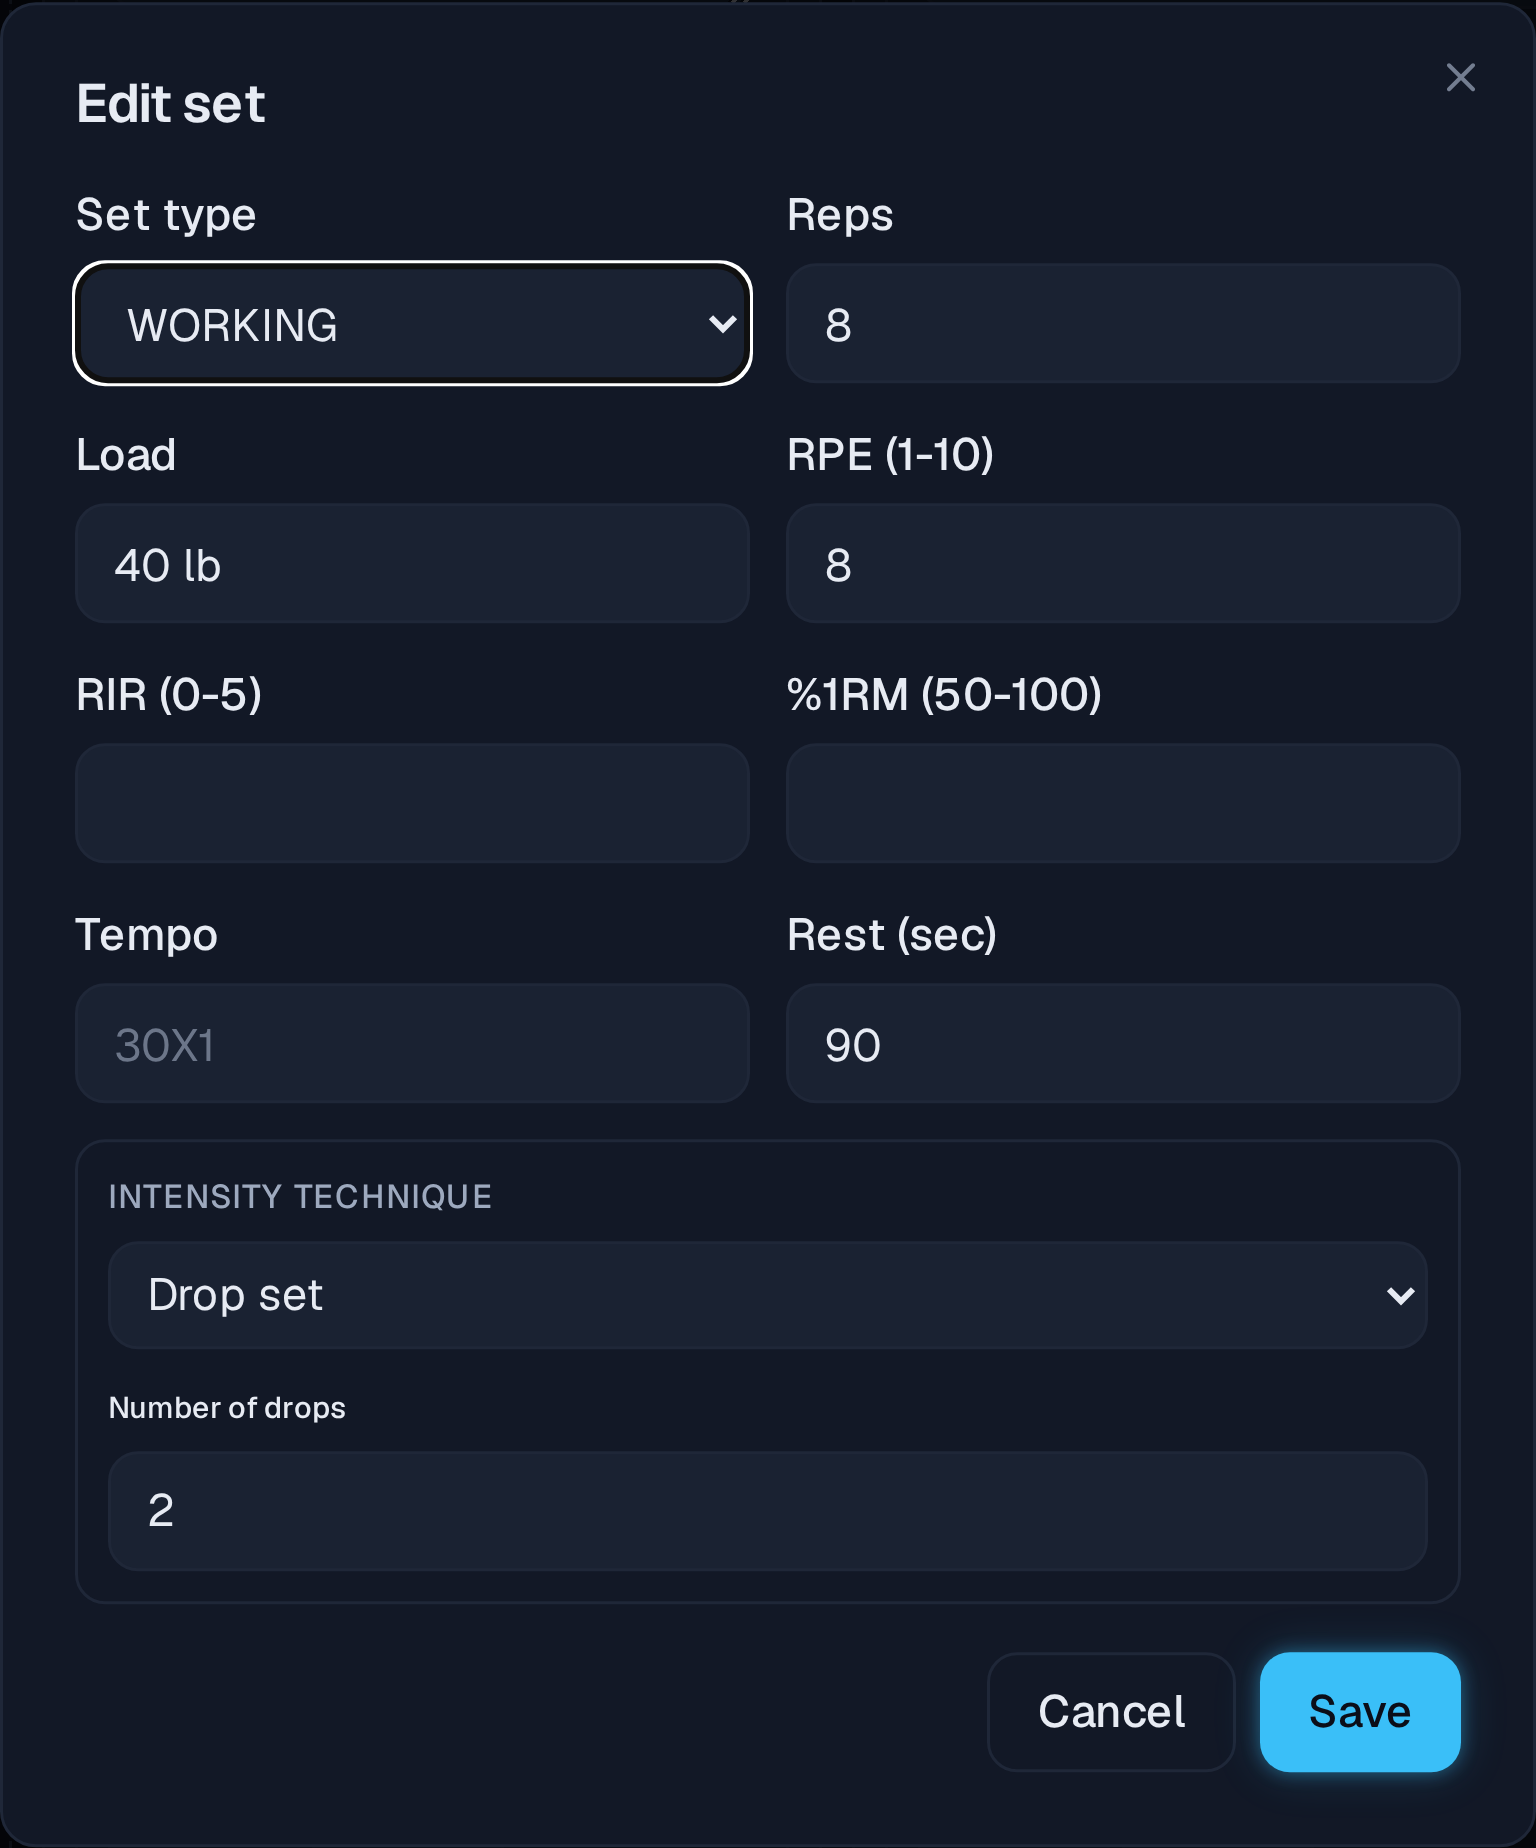Click the Set type label

click(166, 216)
